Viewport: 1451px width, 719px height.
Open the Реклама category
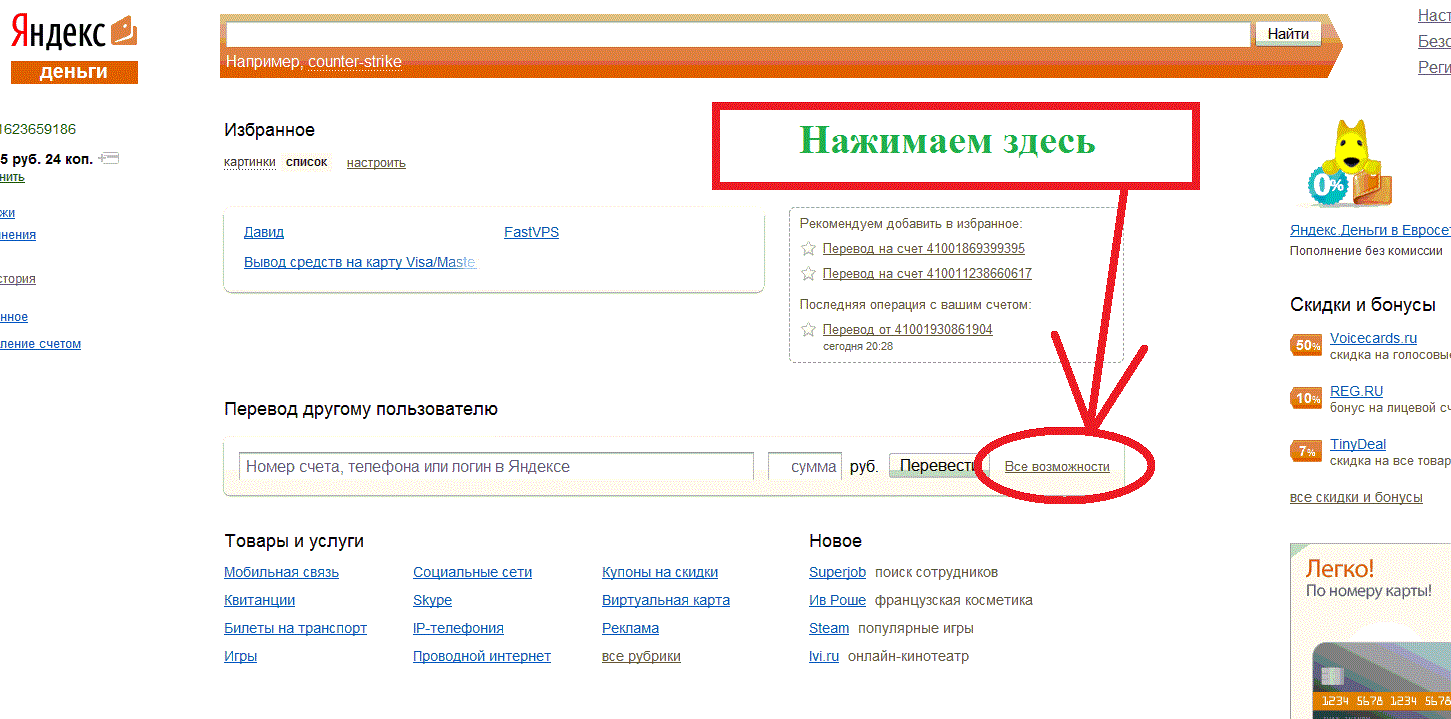tap(630, 628)
